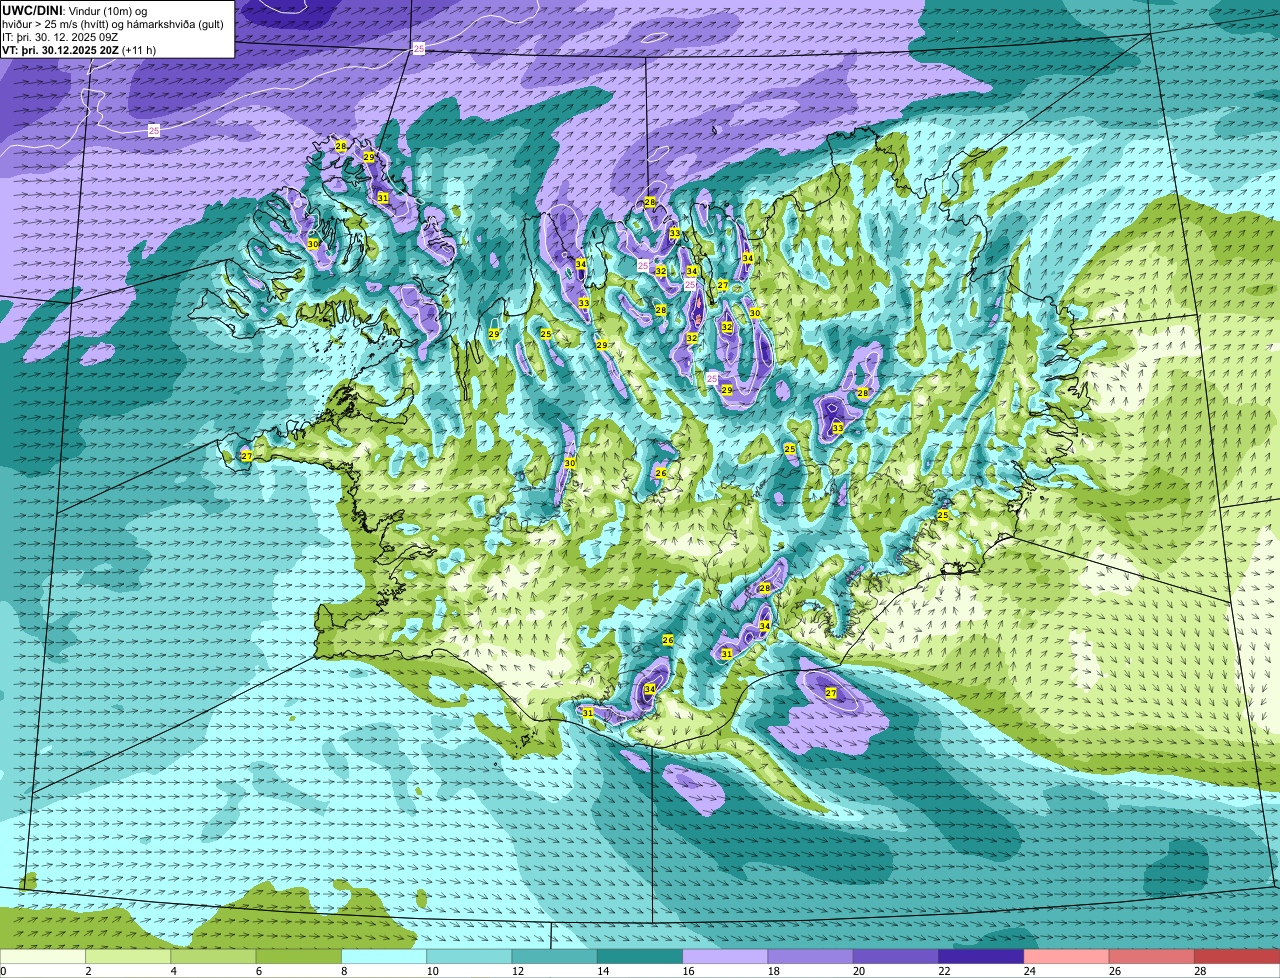The image size is (1280, 978).
Task: Click the light turquoise 10–12 m/s legend swatch
Action: click(x=469, y=956)
